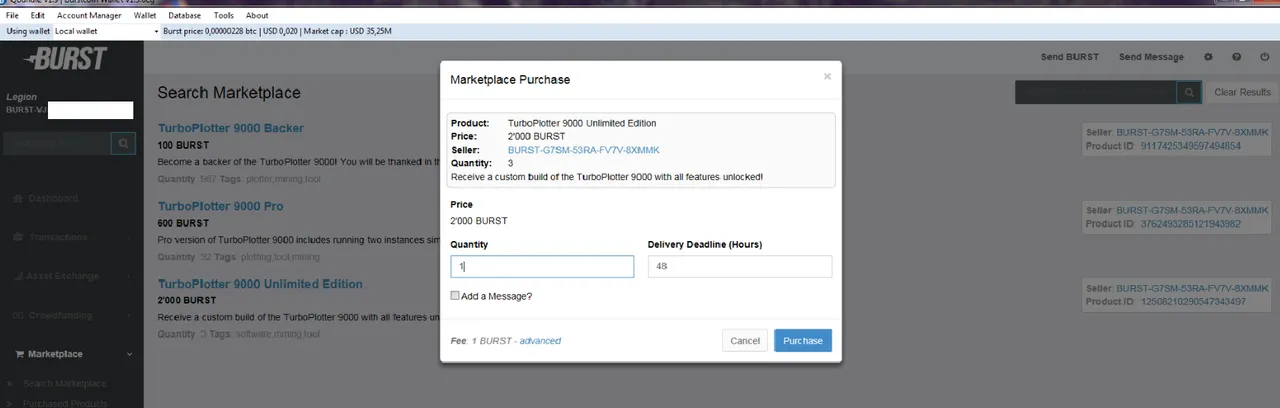Open the Database menu
This screenshot has height=408, width=1280.
[x=184, y=16]
